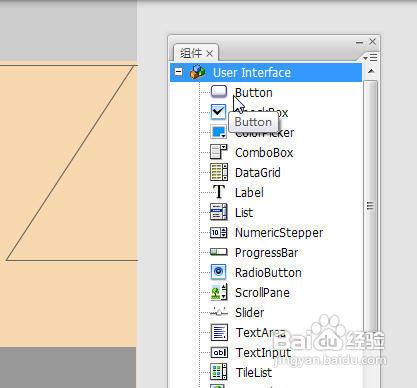Image resolution: width=417 pixels, height=388 pixels.
Task: Click the NumericStepper component icon
Action: [219, 232]
